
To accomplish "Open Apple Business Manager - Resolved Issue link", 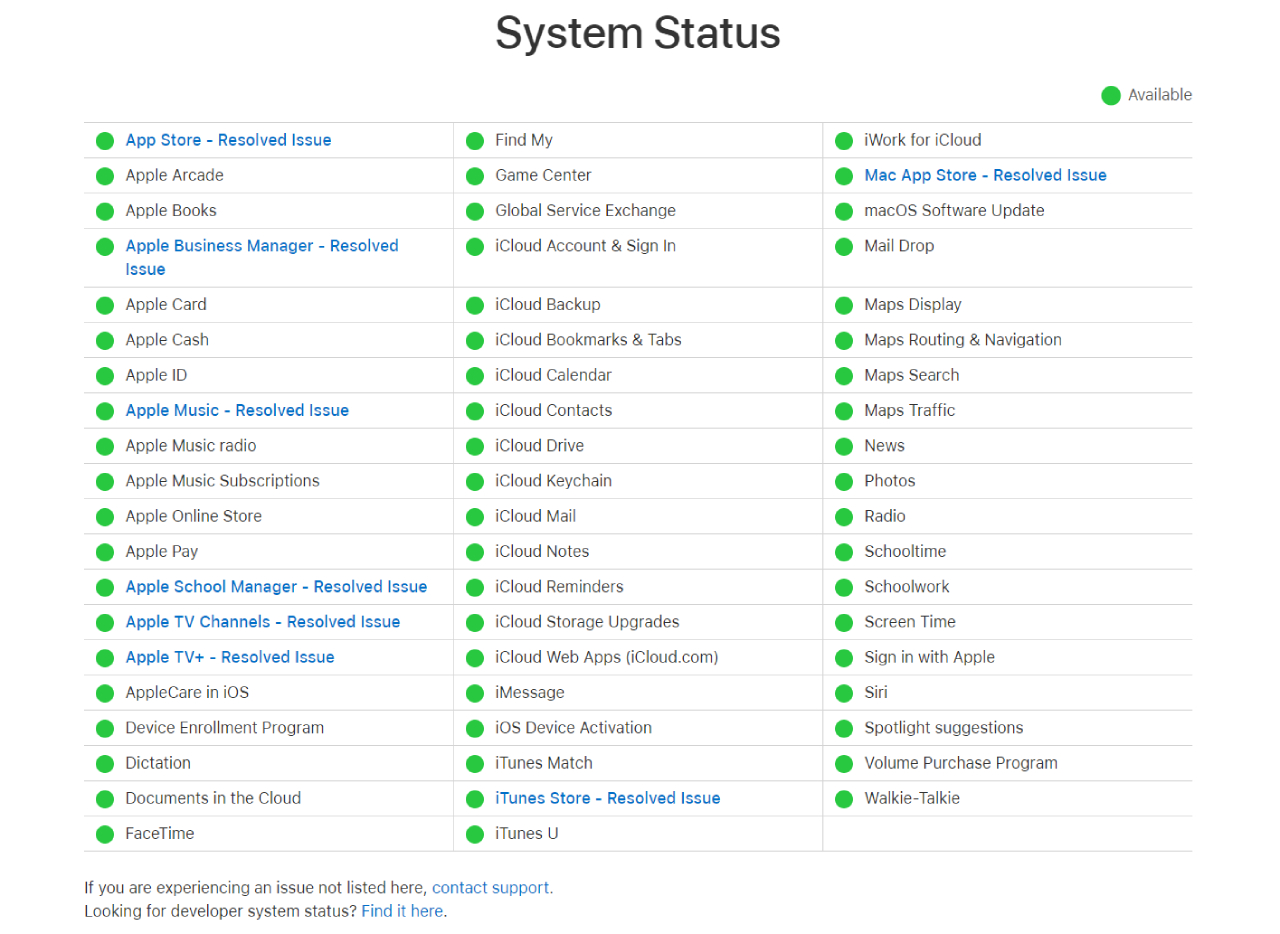I will pos(262,257).
